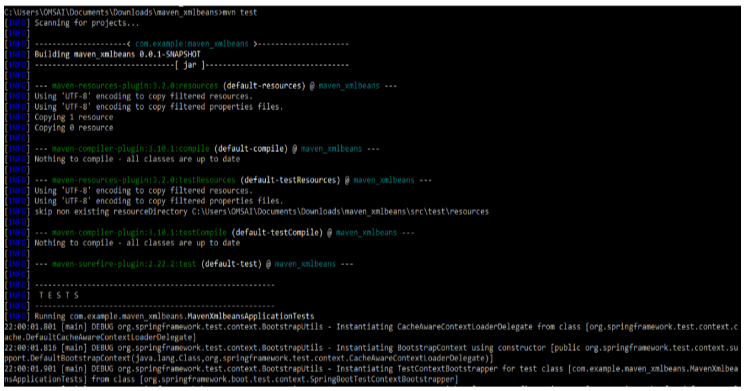The height and width of the screenshot is (391, 752).
Task: Click 'maven-surefire-plugin:2.22.2:test' plugin text
Action: 124,264
